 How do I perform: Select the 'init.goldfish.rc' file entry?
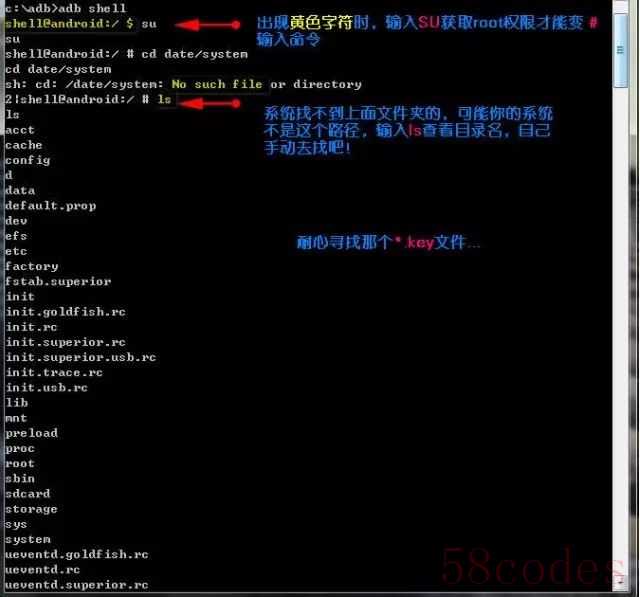[x=65, y=312]
